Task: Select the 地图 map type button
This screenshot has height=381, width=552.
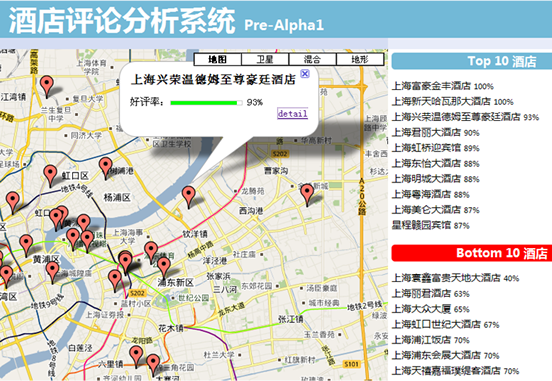Action: 218,59
